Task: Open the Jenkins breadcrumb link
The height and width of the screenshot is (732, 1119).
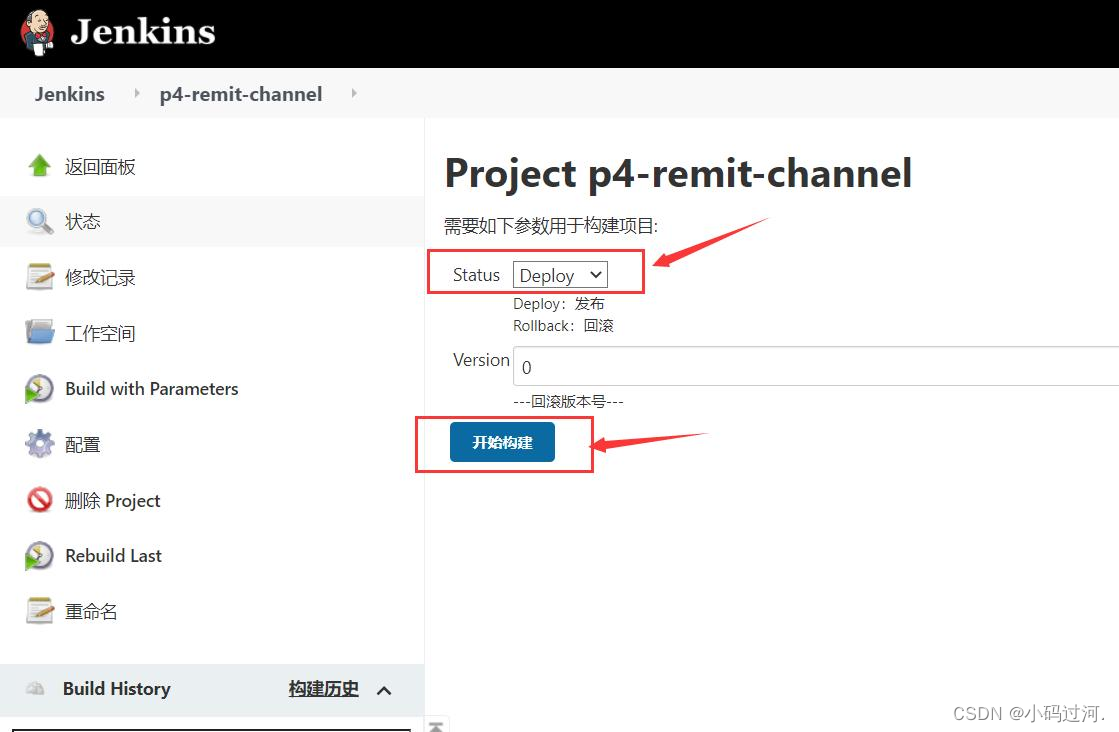Action: click(x=69, y=93)
